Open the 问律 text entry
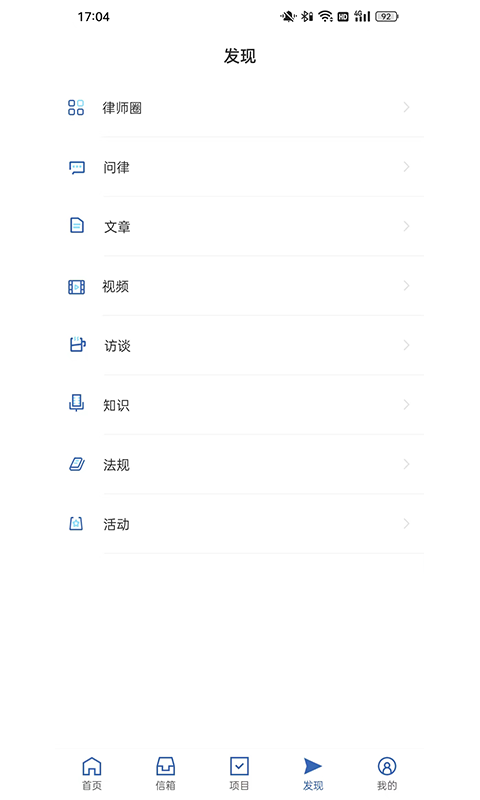Viewport: 480px width, 800px height. [x=116, y=167]
